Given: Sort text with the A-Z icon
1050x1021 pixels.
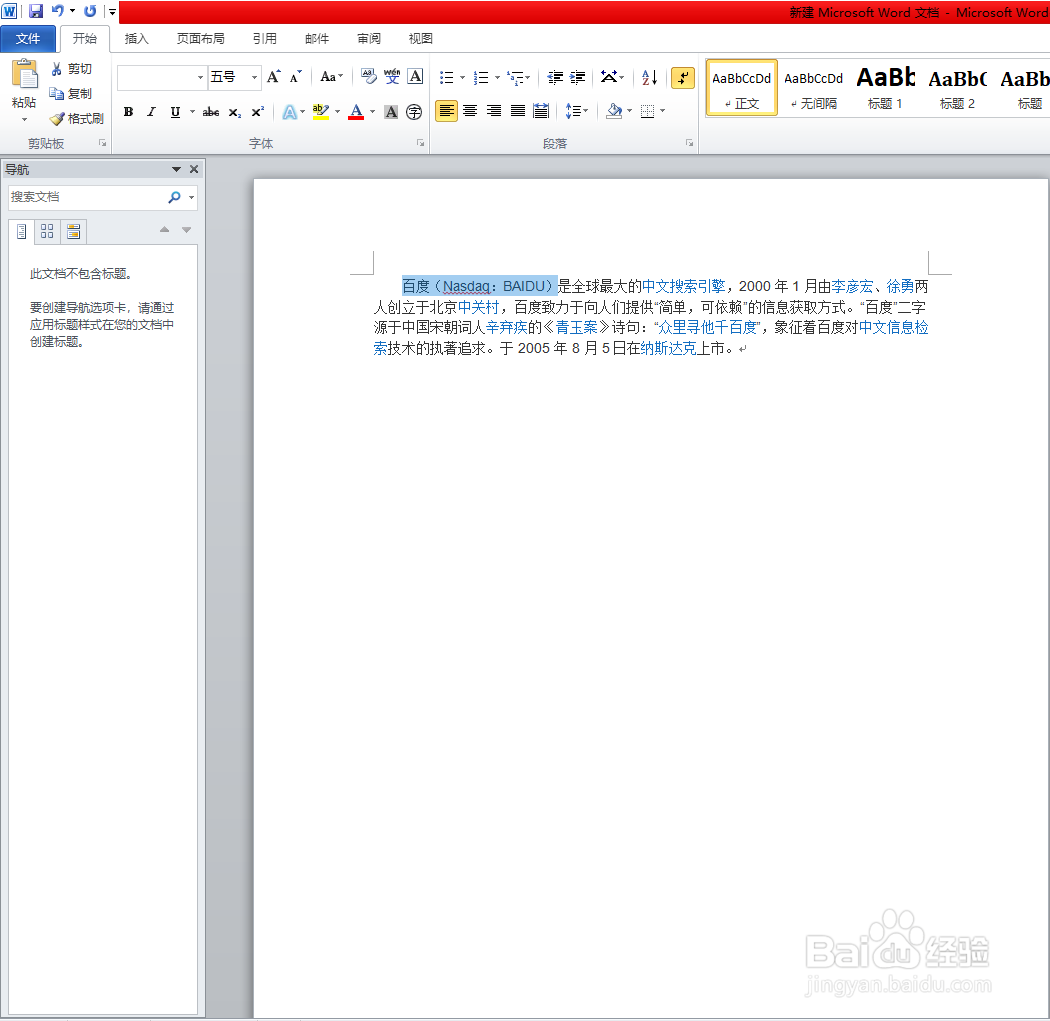Looking at the screenshot, I should click(x=650, y=78).
